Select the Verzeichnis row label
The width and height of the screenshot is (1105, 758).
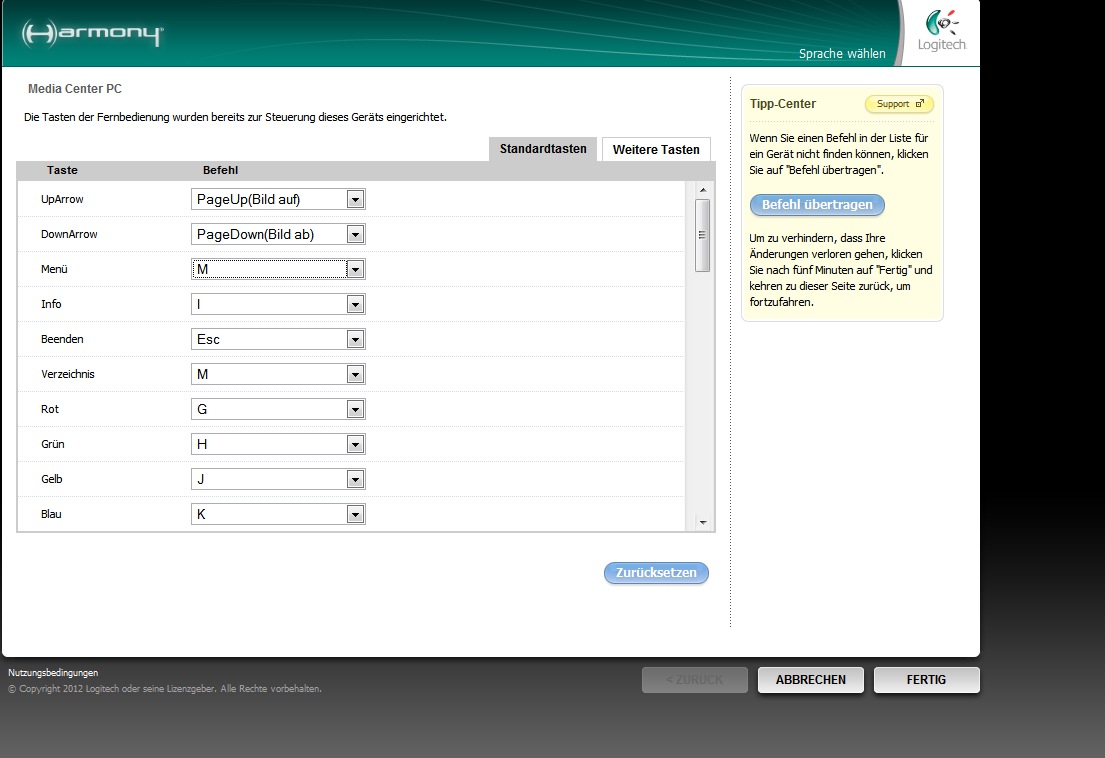68,374
